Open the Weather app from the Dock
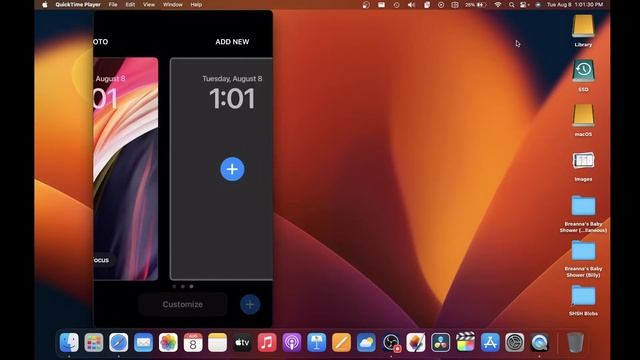The height and width of the screenshot is (360, 640). 366,342
